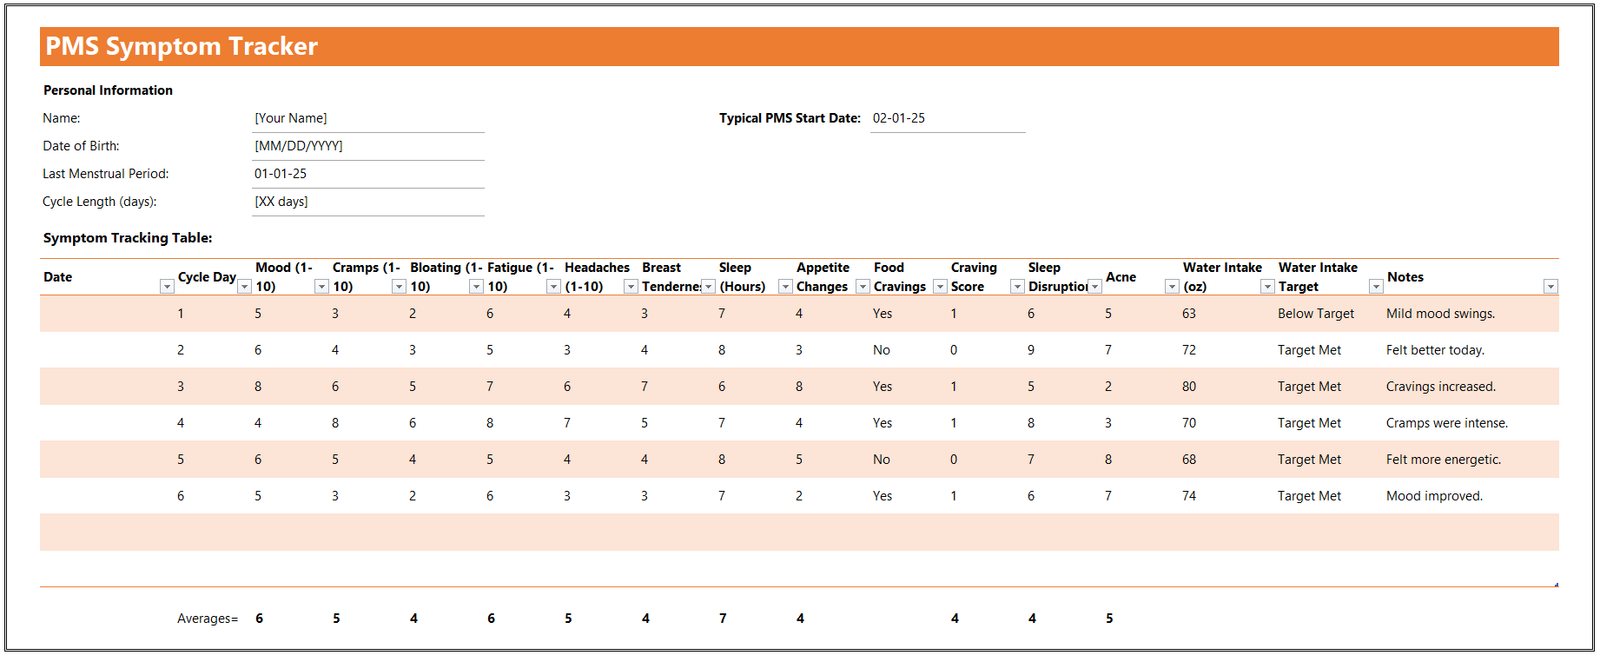1600x656 pixels.
Task: Click the Acne average value in Averages row
Action: (1109, 619)
